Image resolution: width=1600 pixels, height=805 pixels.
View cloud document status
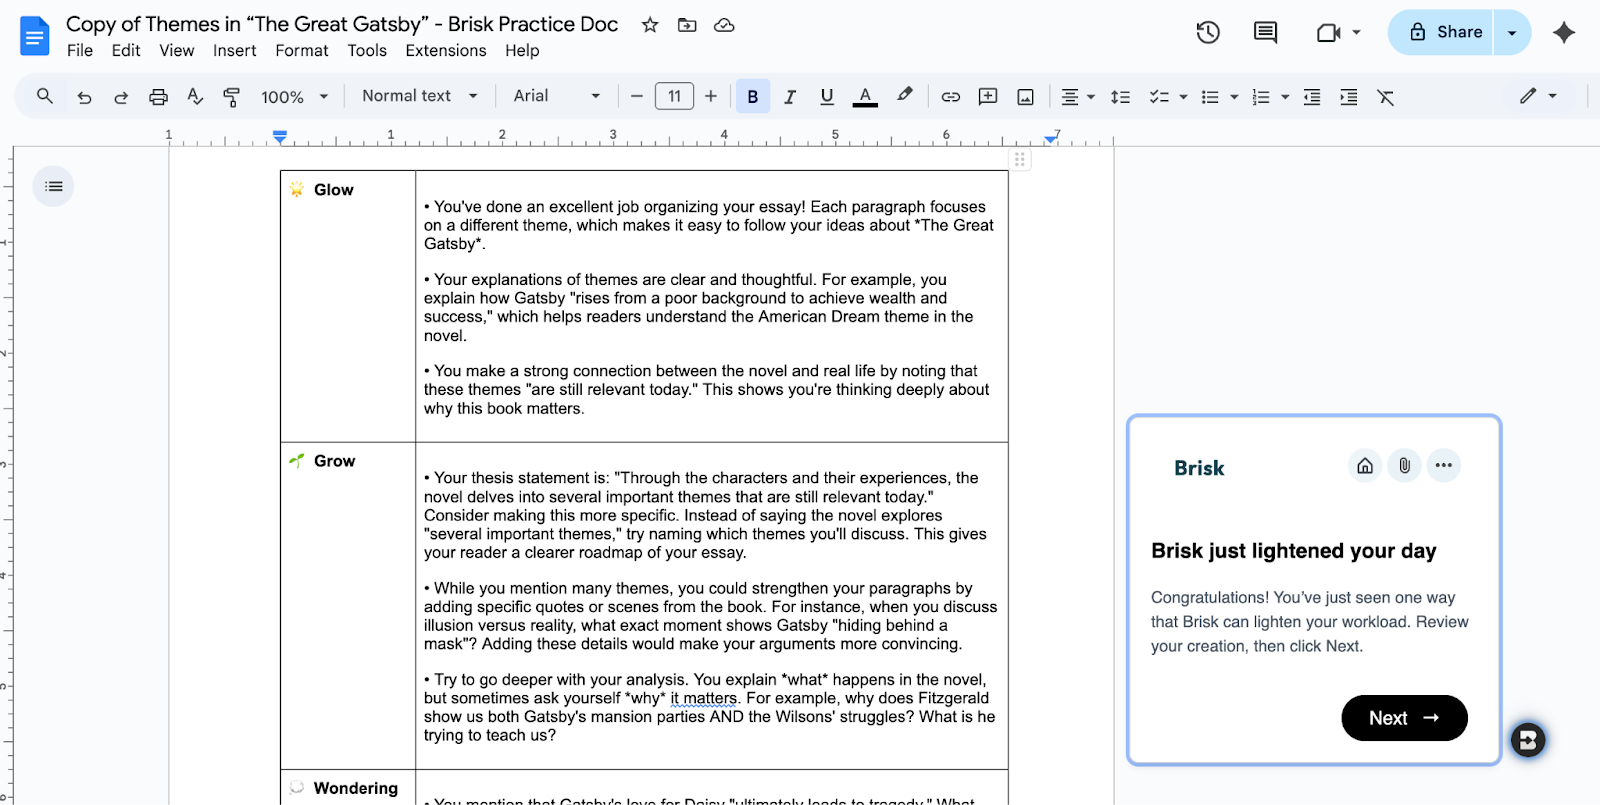coord(724,25)
